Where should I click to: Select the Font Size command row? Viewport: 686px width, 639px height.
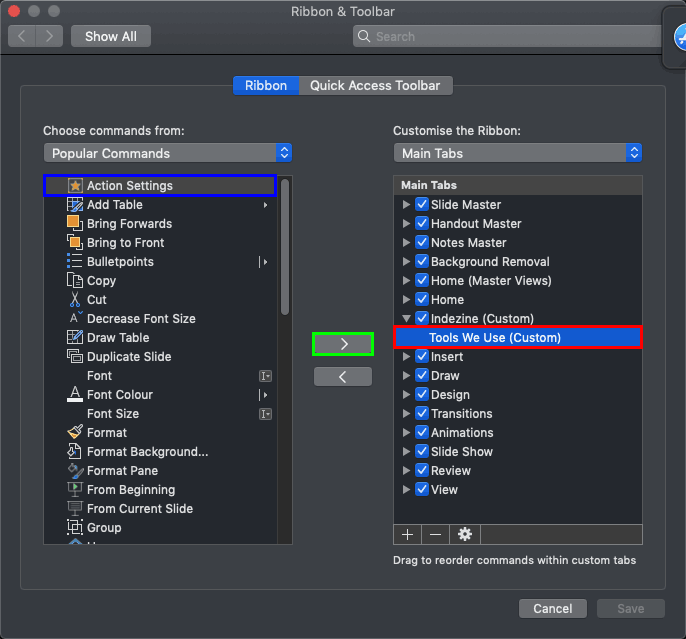pyautogui.click(x=161, y=413)
